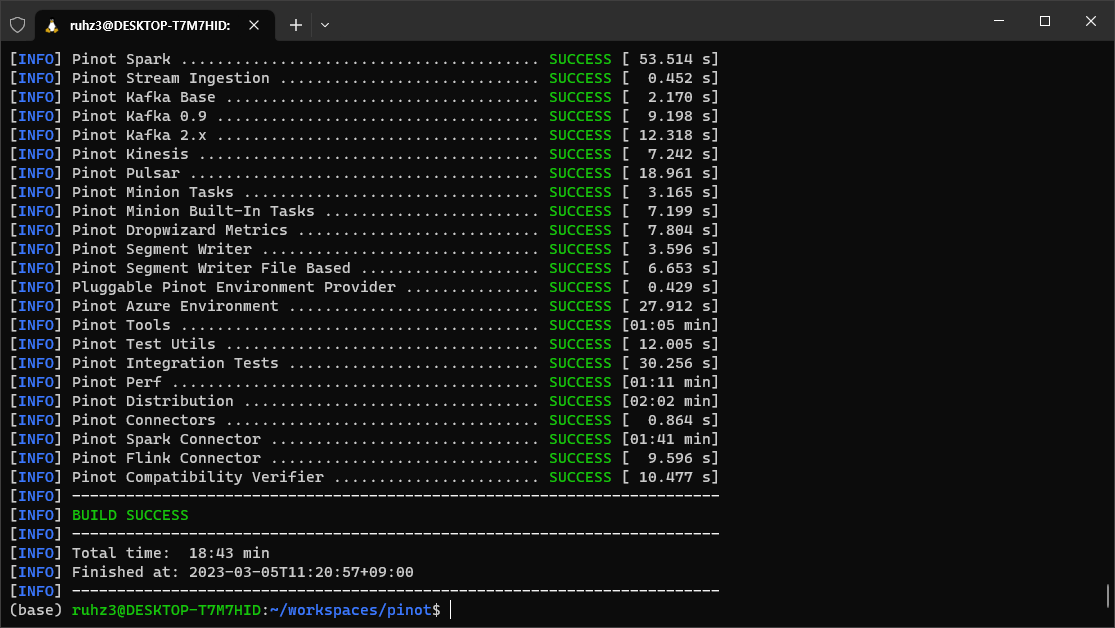1115x628 pixels.
Task: Click 'Pinot Kafka Base' text
Action: pyautogui.click(x=144, y=97)
